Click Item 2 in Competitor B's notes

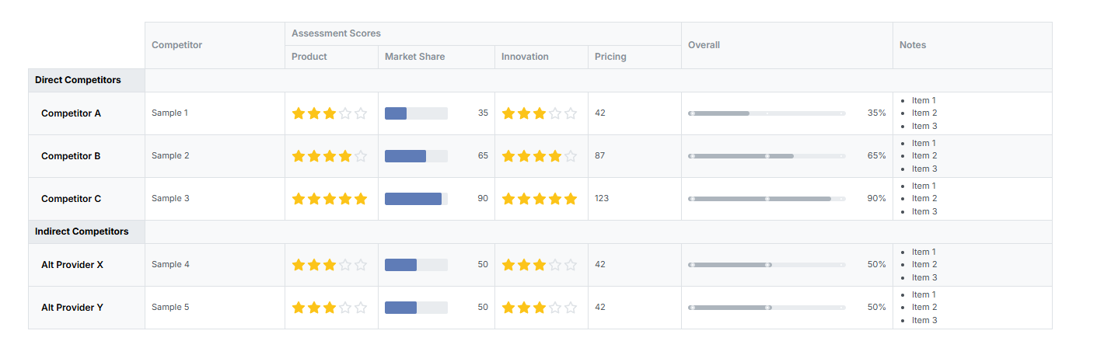coord(924,156)
